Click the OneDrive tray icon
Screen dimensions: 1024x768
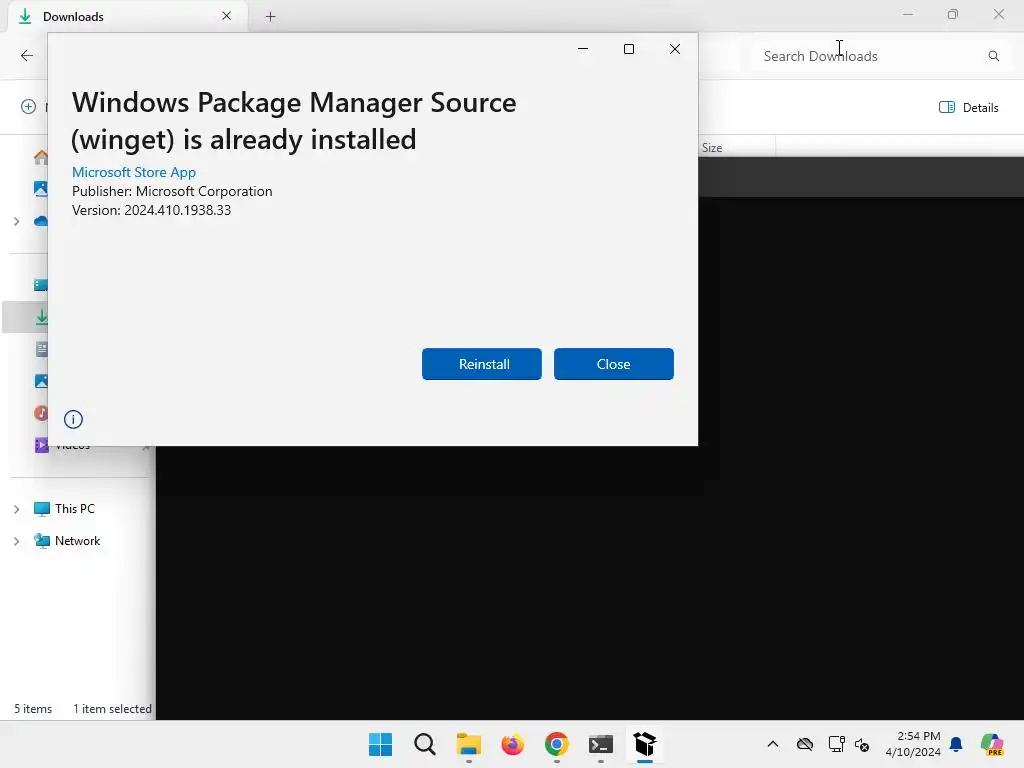805,744
